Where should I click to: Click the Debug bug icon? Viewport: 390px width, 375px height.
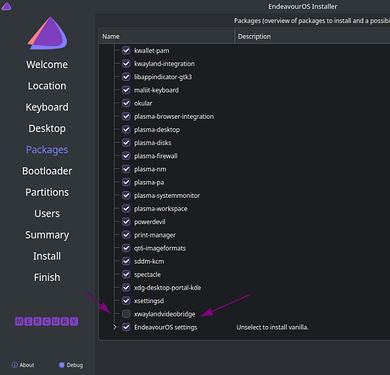tap(62, 365)
